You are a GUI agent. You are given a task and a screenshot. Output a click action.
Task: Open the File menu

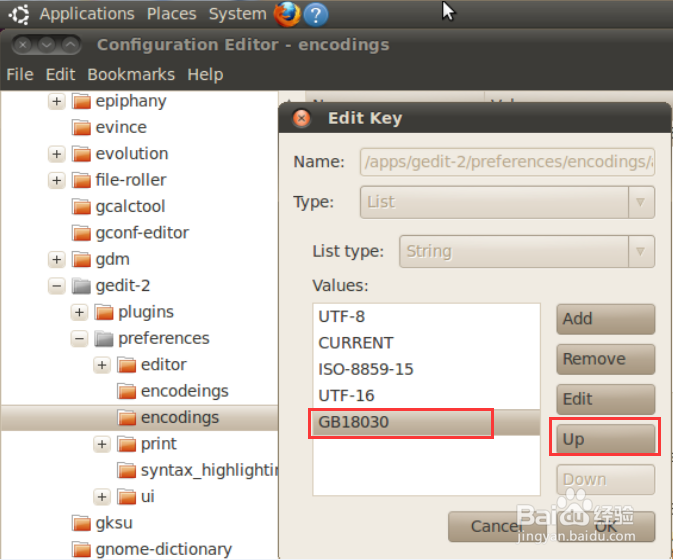coord(20,75)
